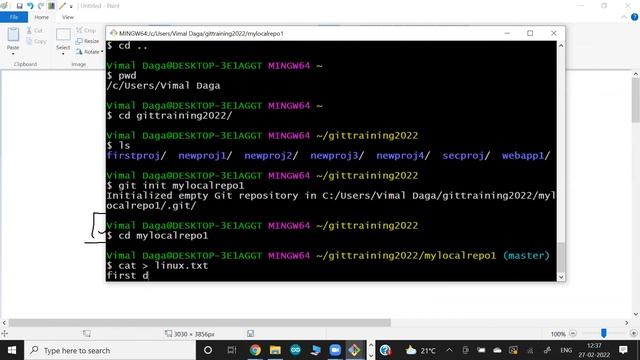Click the Get Help question mark taskbar icon
This screenshot has width=640, height=360.
(x=385, y=350)
